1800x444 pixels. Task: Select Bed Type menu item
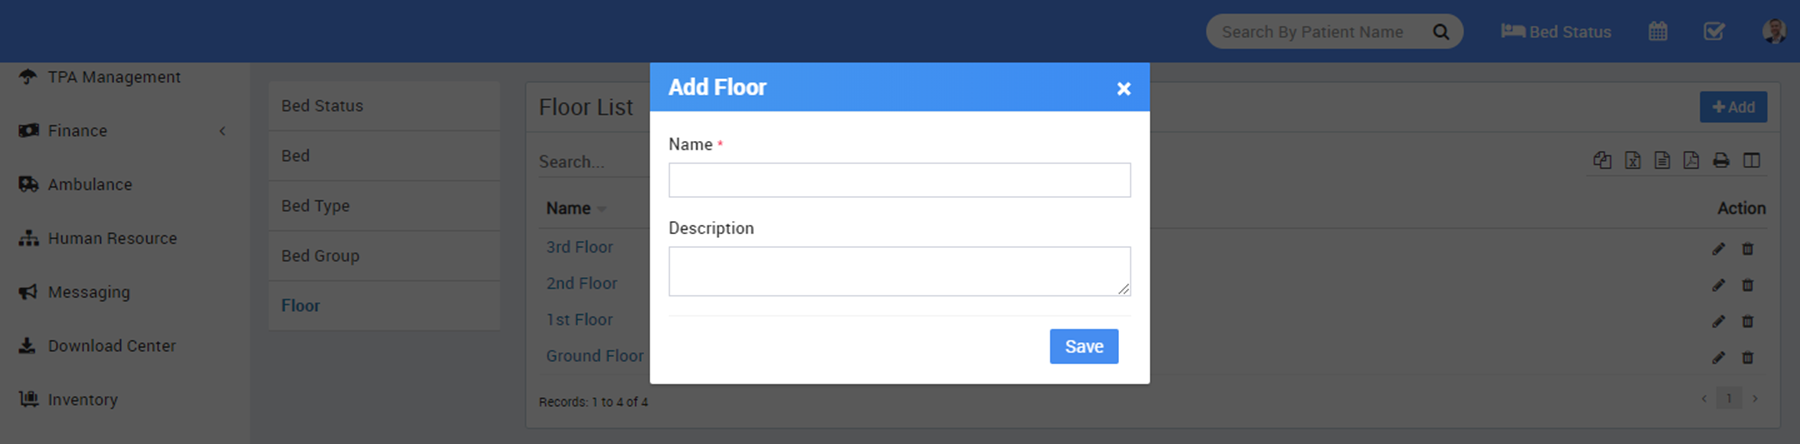(315, 206)
